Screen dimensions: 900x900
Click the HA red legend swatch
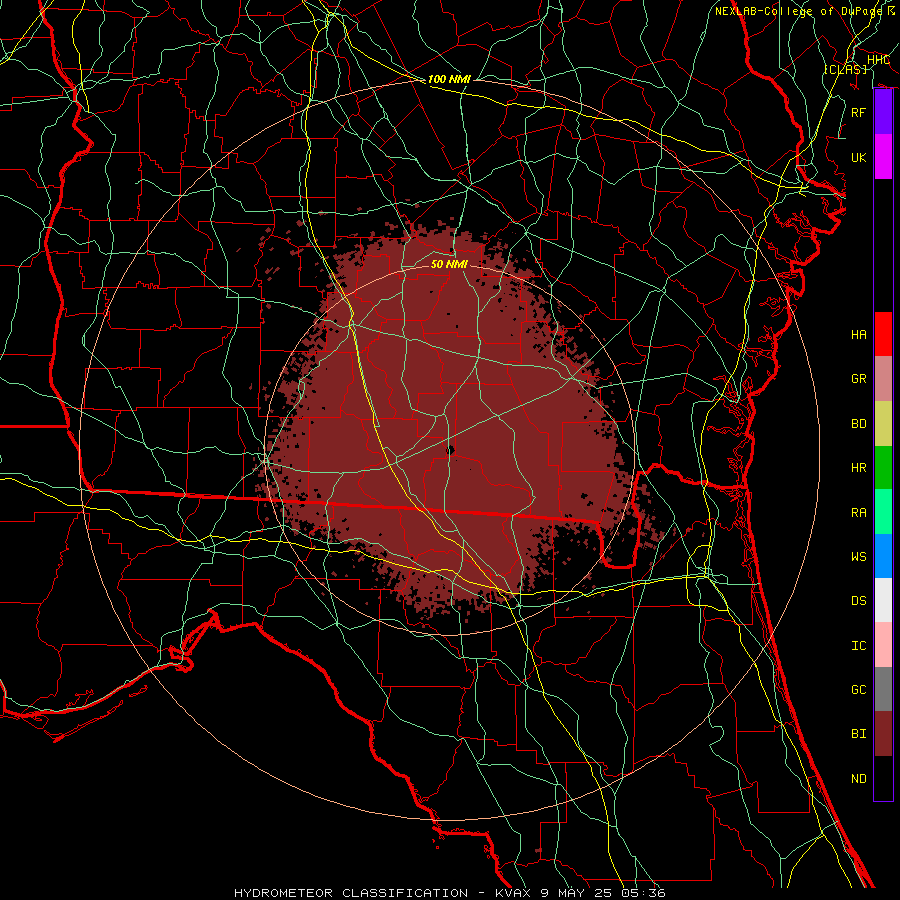[883, 334]
